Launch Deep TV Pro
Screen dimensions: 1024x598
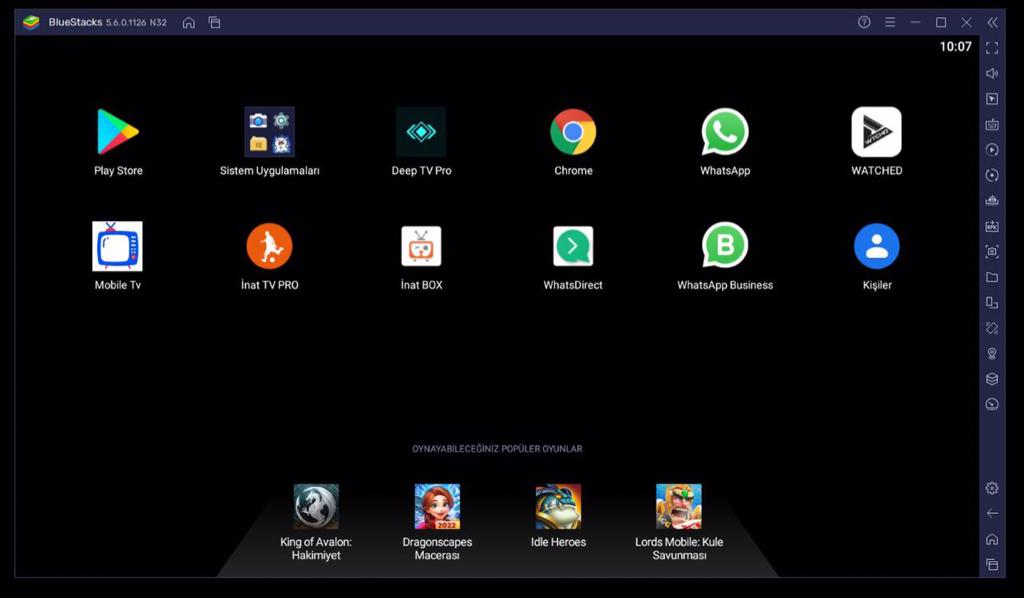[421, 132]
